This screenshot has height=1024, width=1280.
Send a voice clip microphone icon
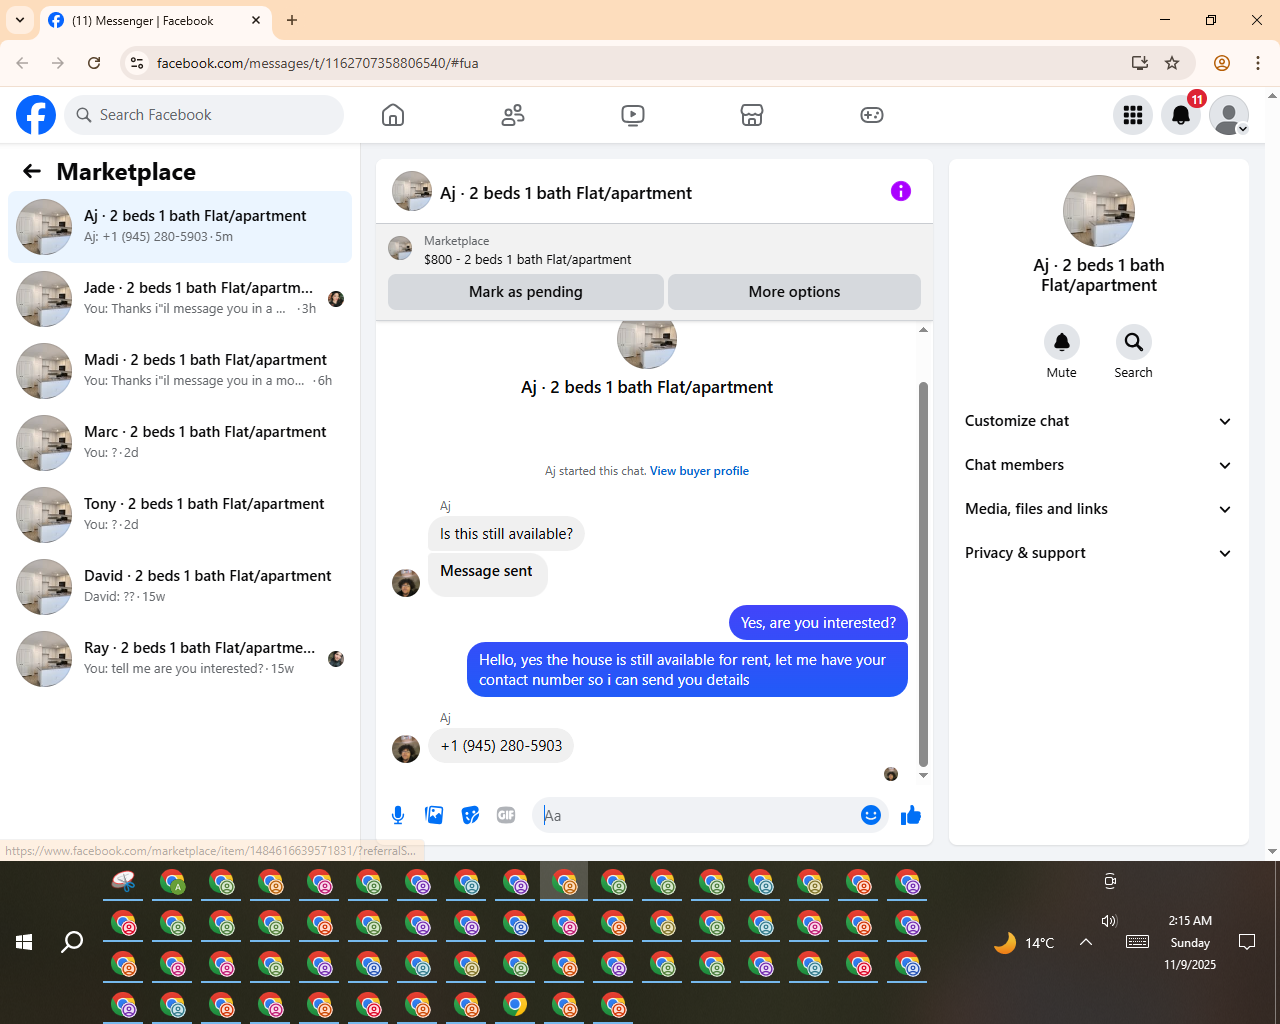[x=398, y=815]
